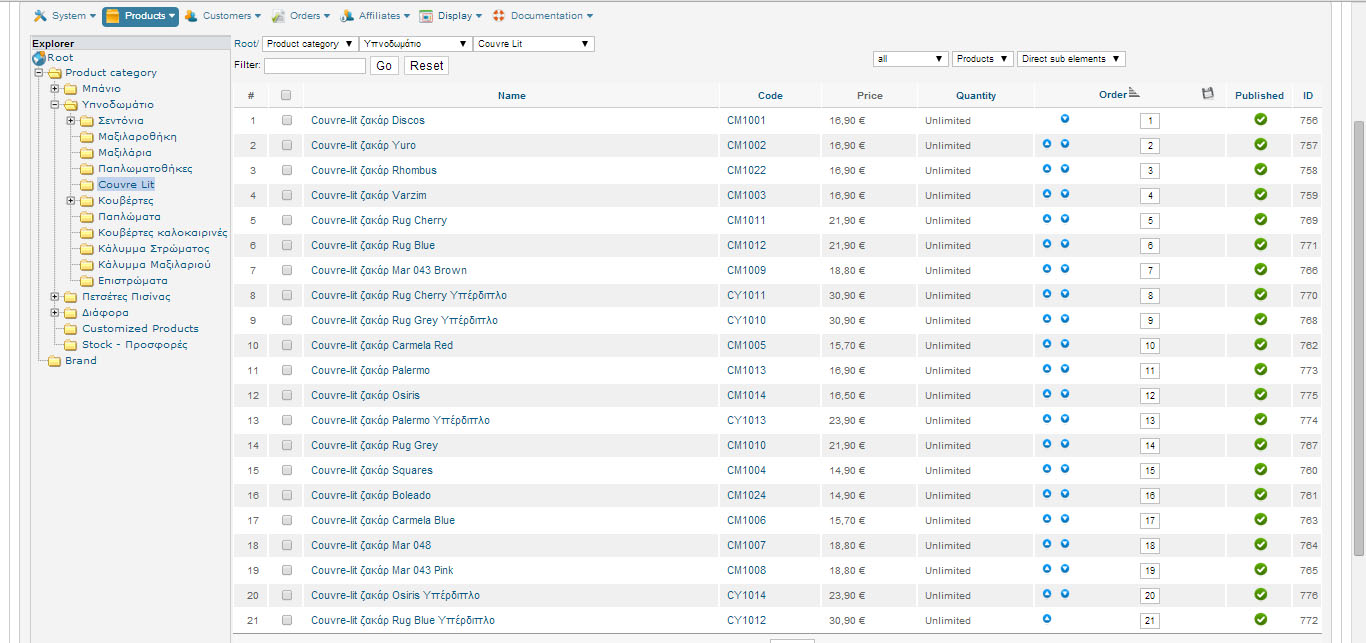The height and width of the screenshot is (643, 1366).
Task: Click the Root globe icon in Explorer
Action: 39,57
